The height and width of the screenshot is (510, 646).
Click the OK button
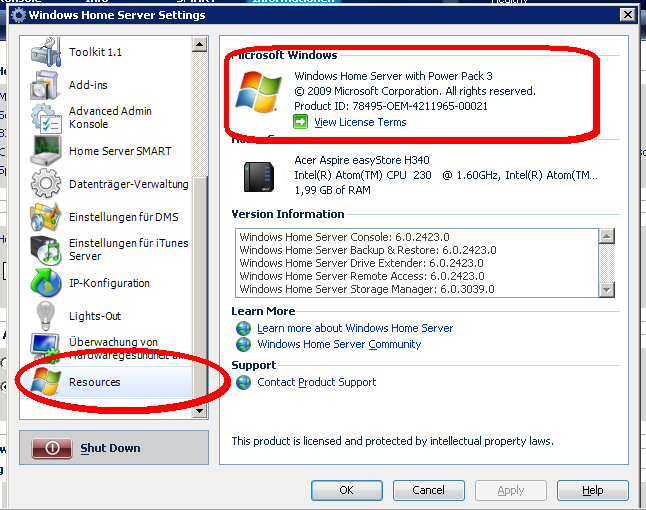(346, 490)
